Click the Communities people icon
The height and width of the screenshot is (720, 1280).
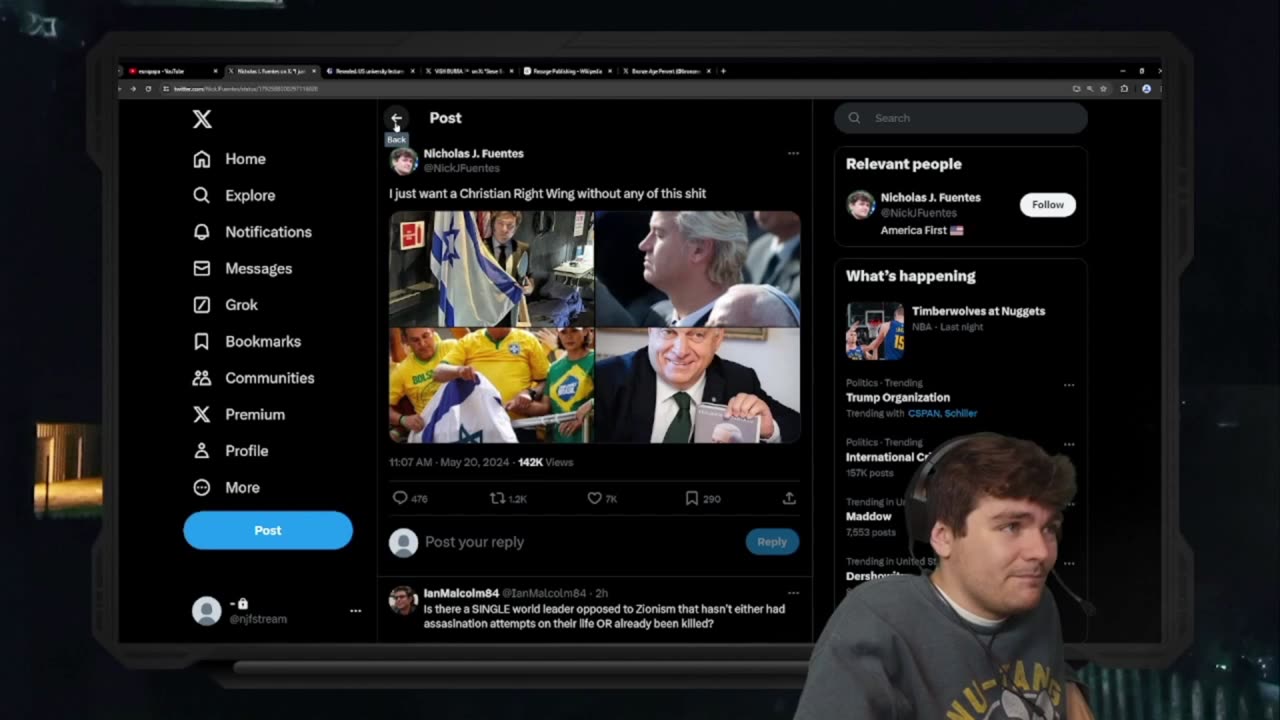(202, 378)
